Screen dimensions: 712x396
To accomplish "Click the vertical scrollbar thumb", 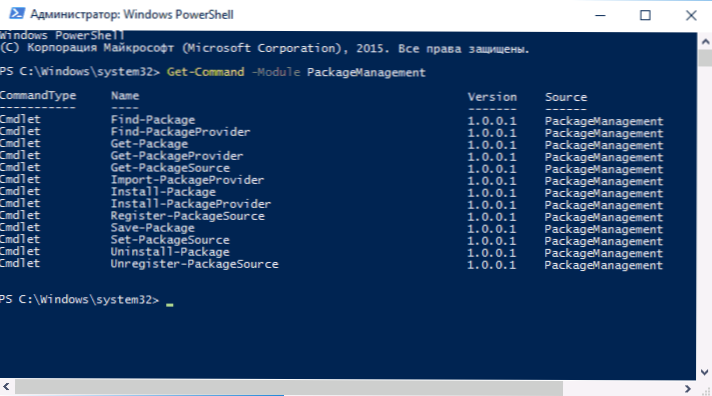I will [705, 58].
